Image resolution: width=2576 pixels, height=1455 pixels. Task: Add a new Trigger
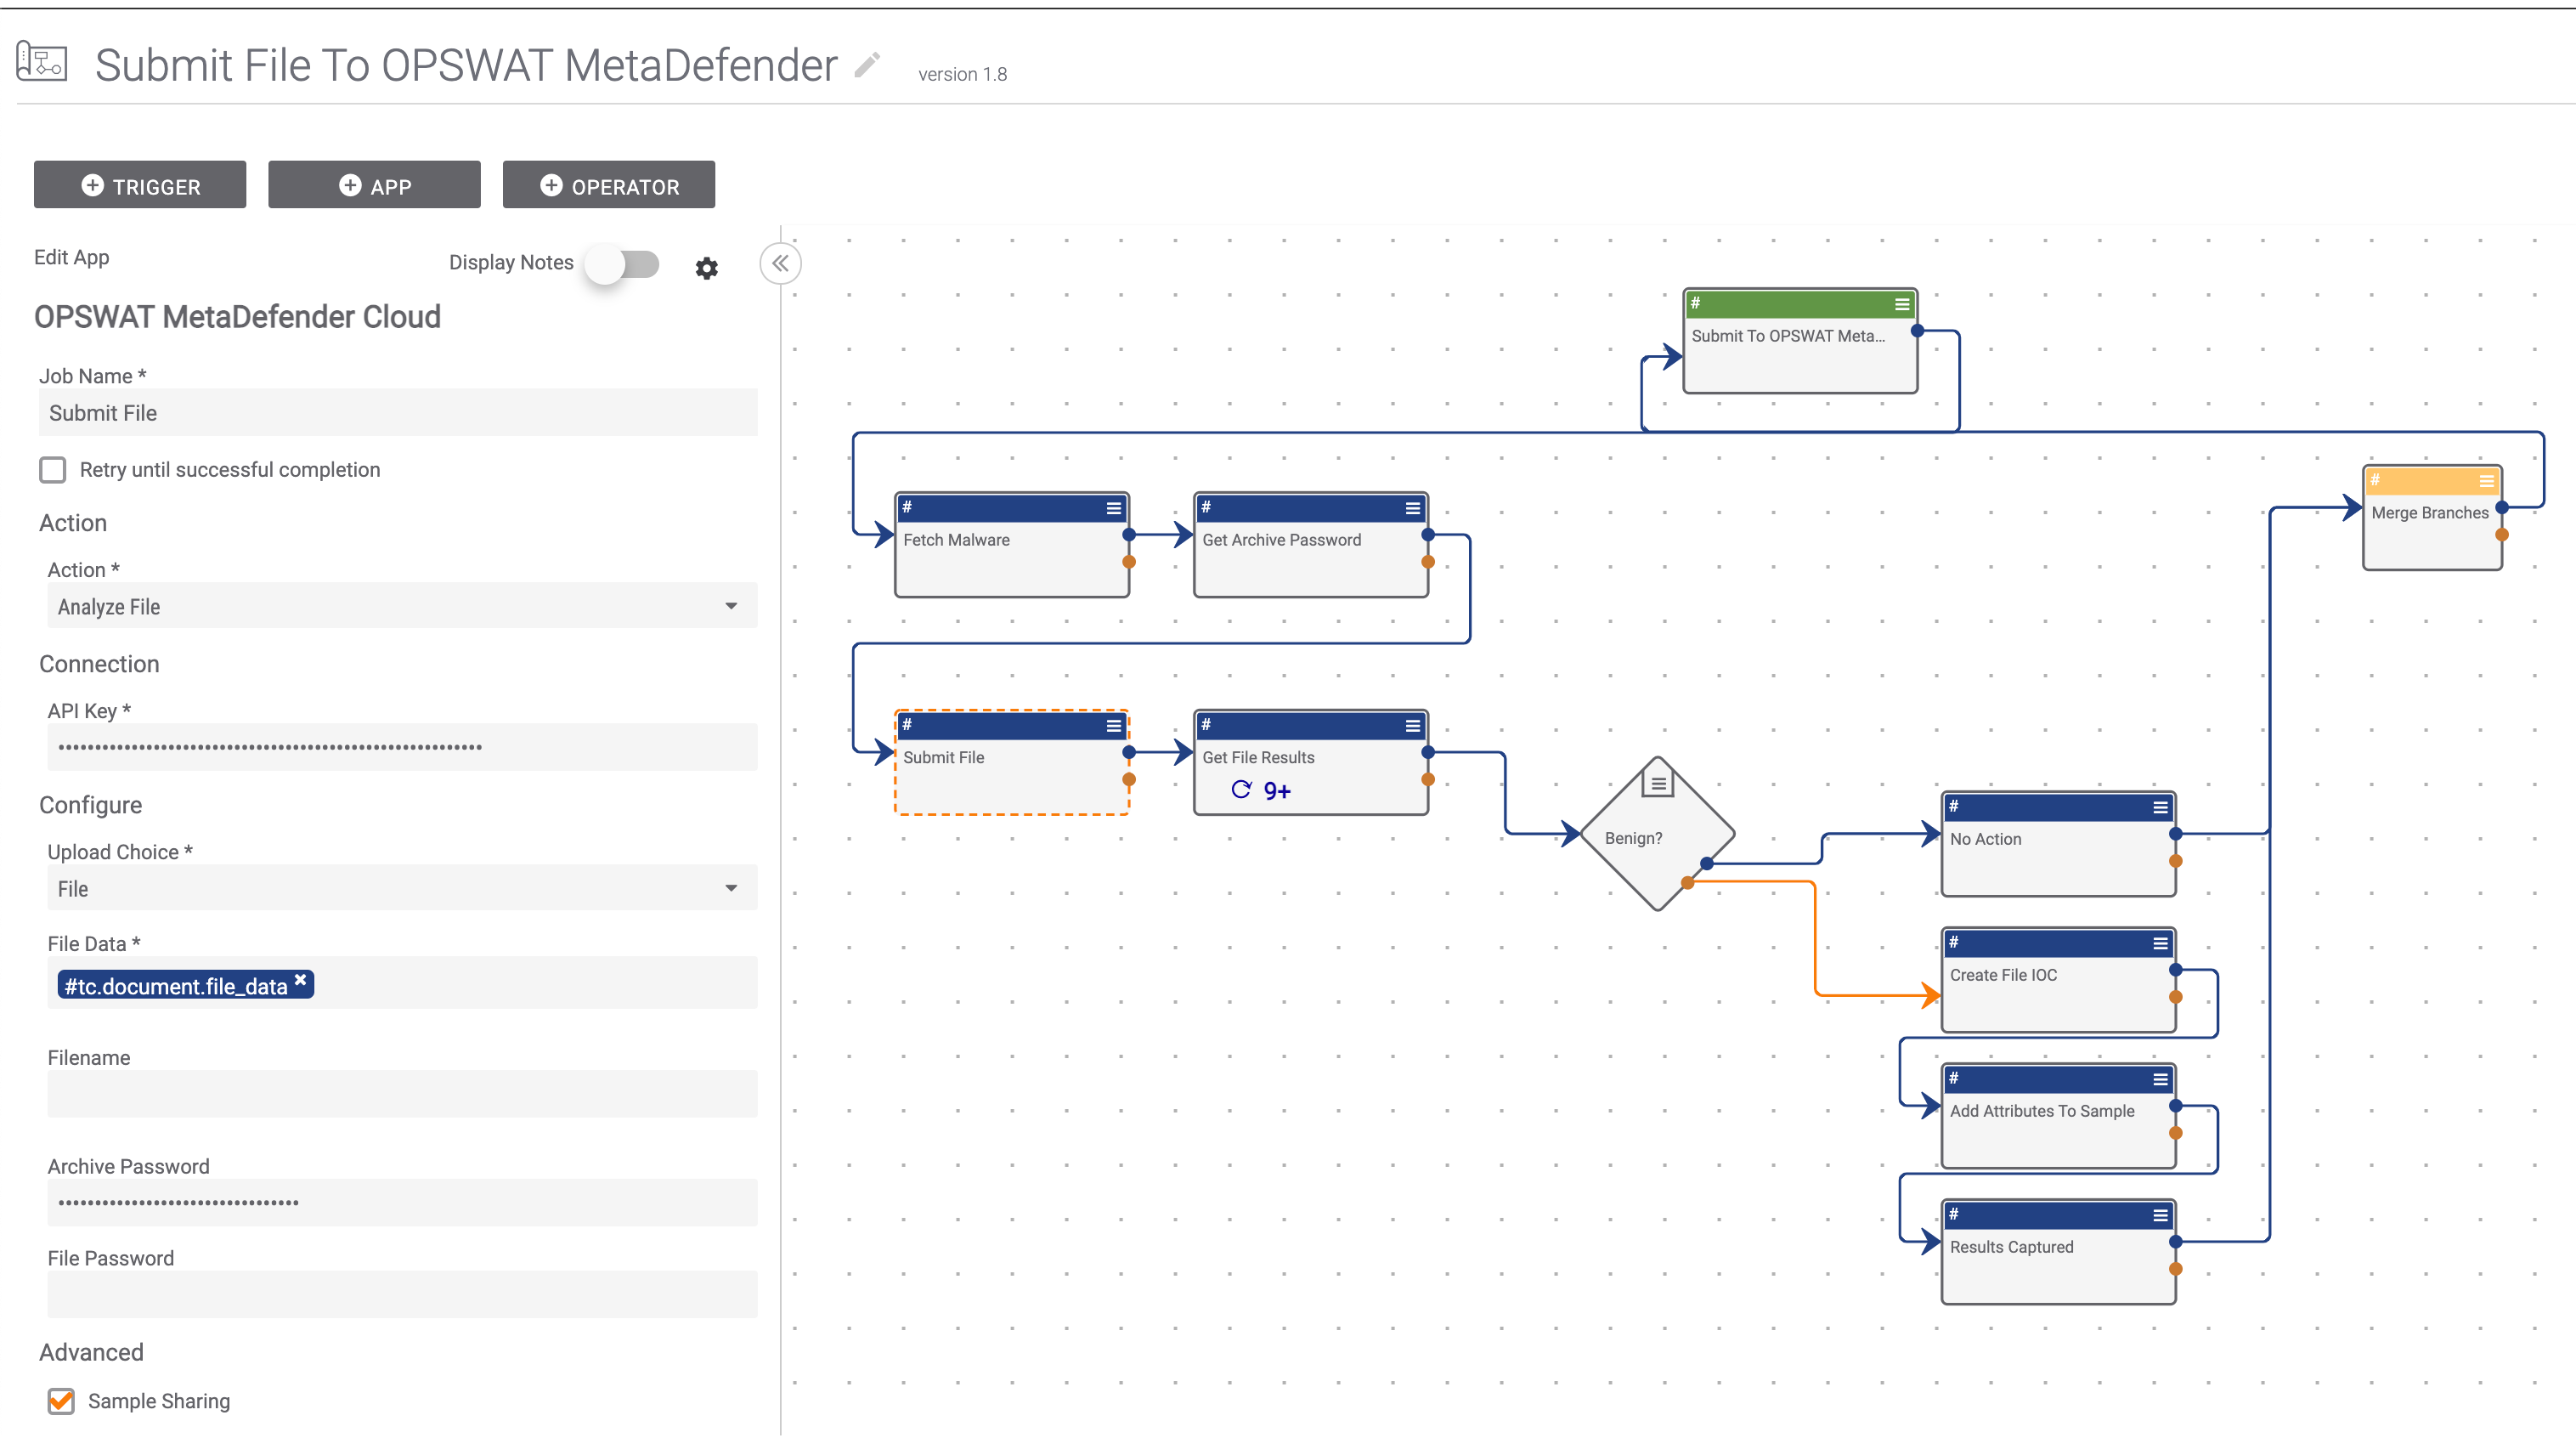click(x=140, y=185)
